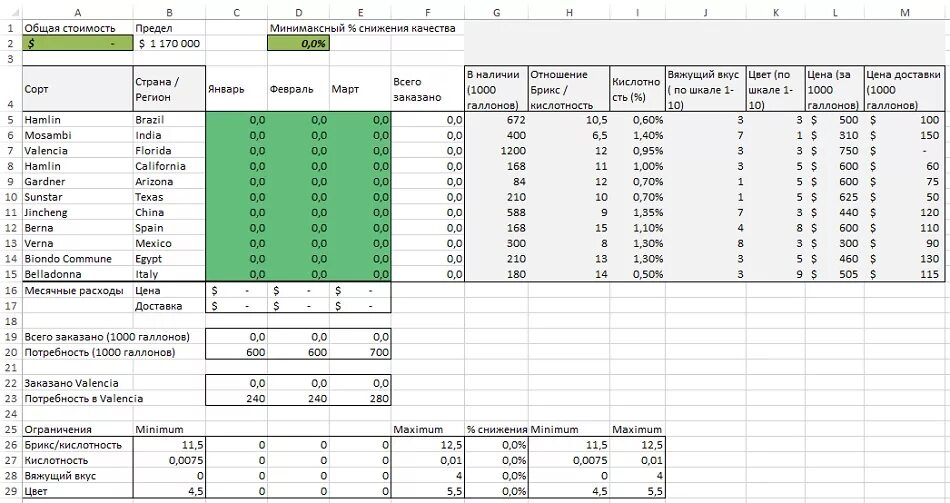Select row 4 header
This screenshot has height=503, width=950.
[10, 89]
